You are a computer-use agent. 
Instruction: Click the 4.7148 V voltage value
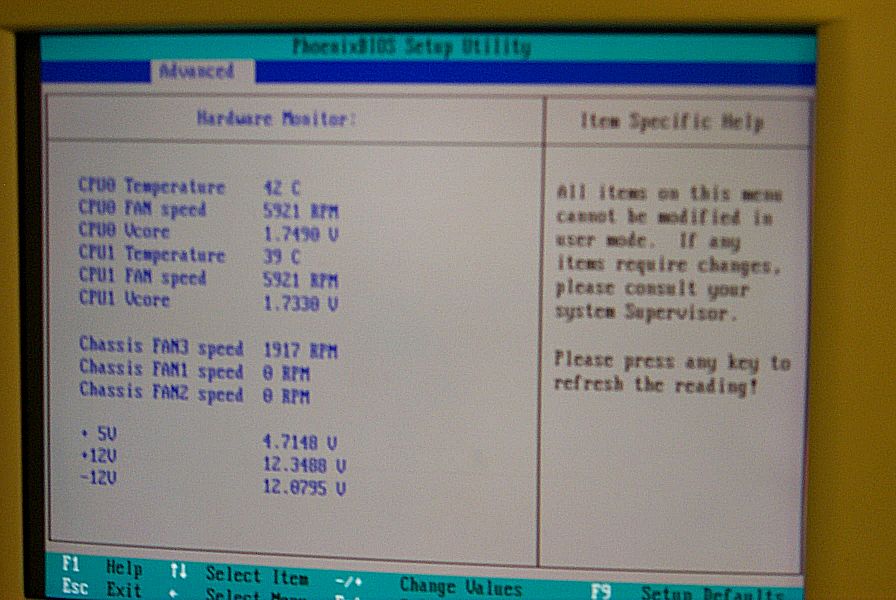point(300,442)
